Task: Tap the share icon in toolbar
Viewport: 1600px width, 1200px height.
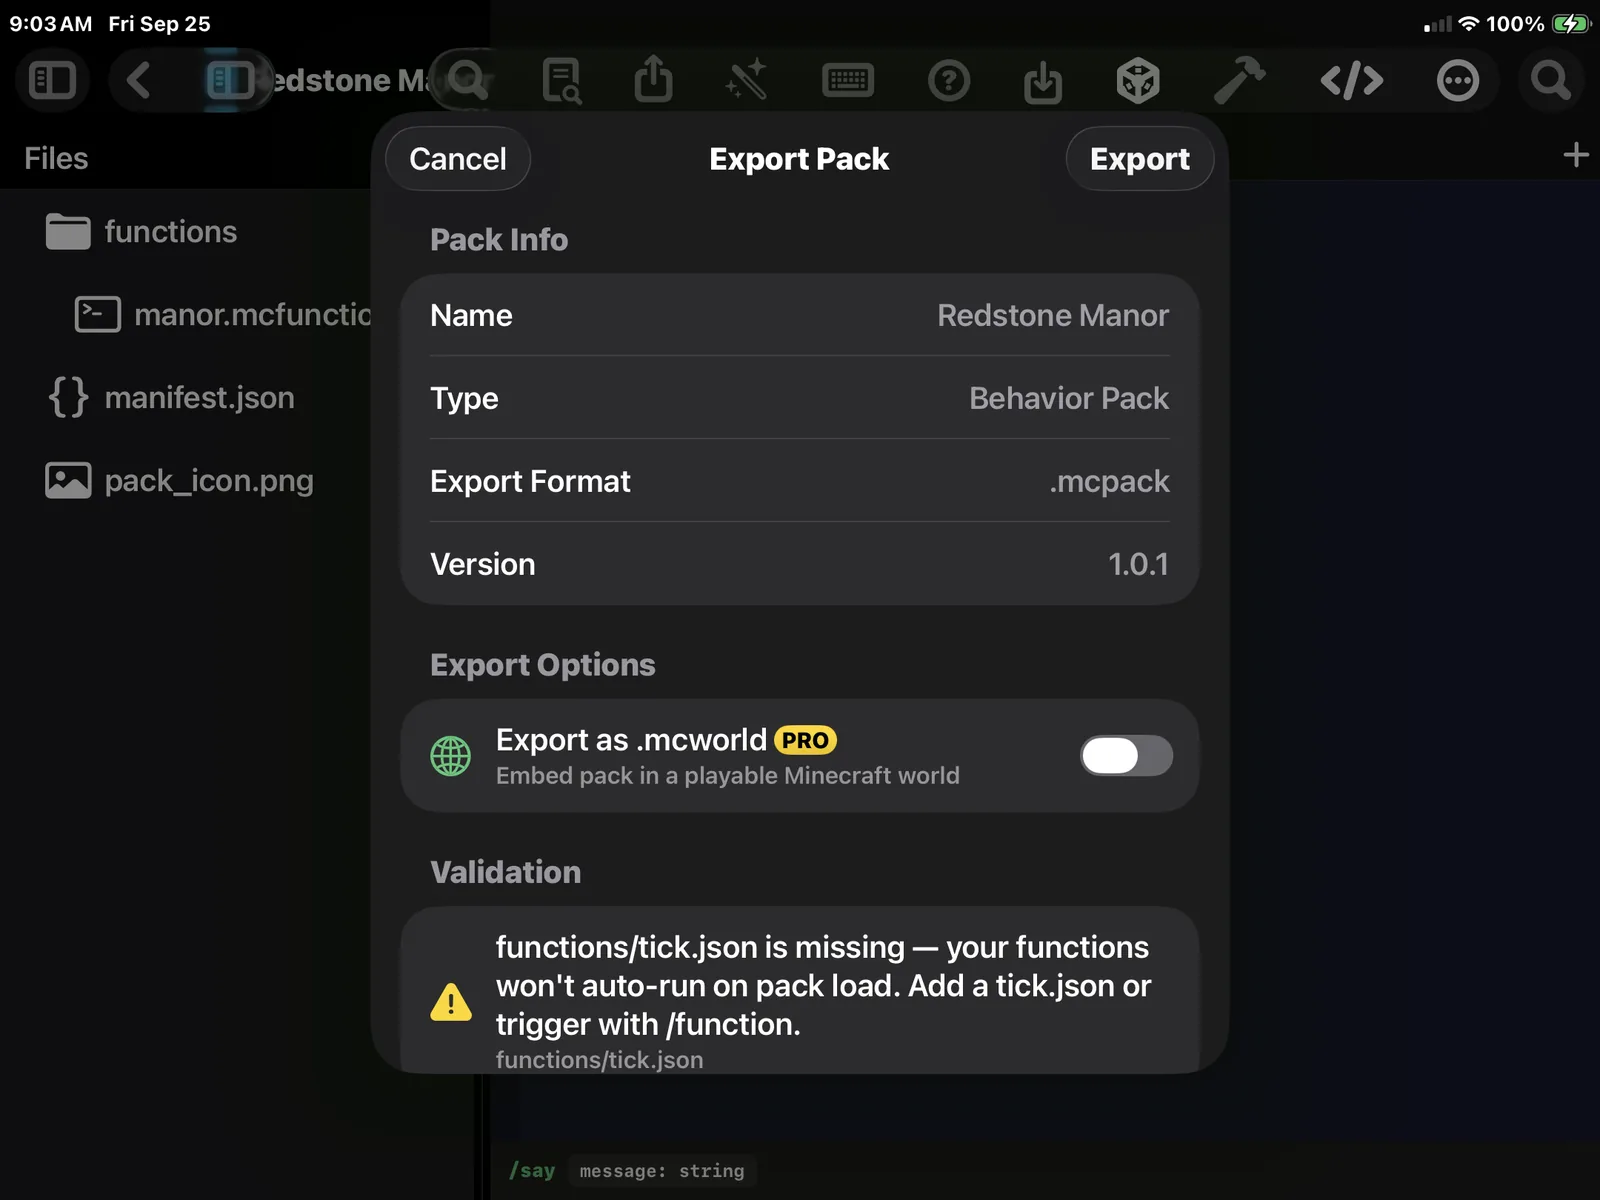Action: point(654,79)
